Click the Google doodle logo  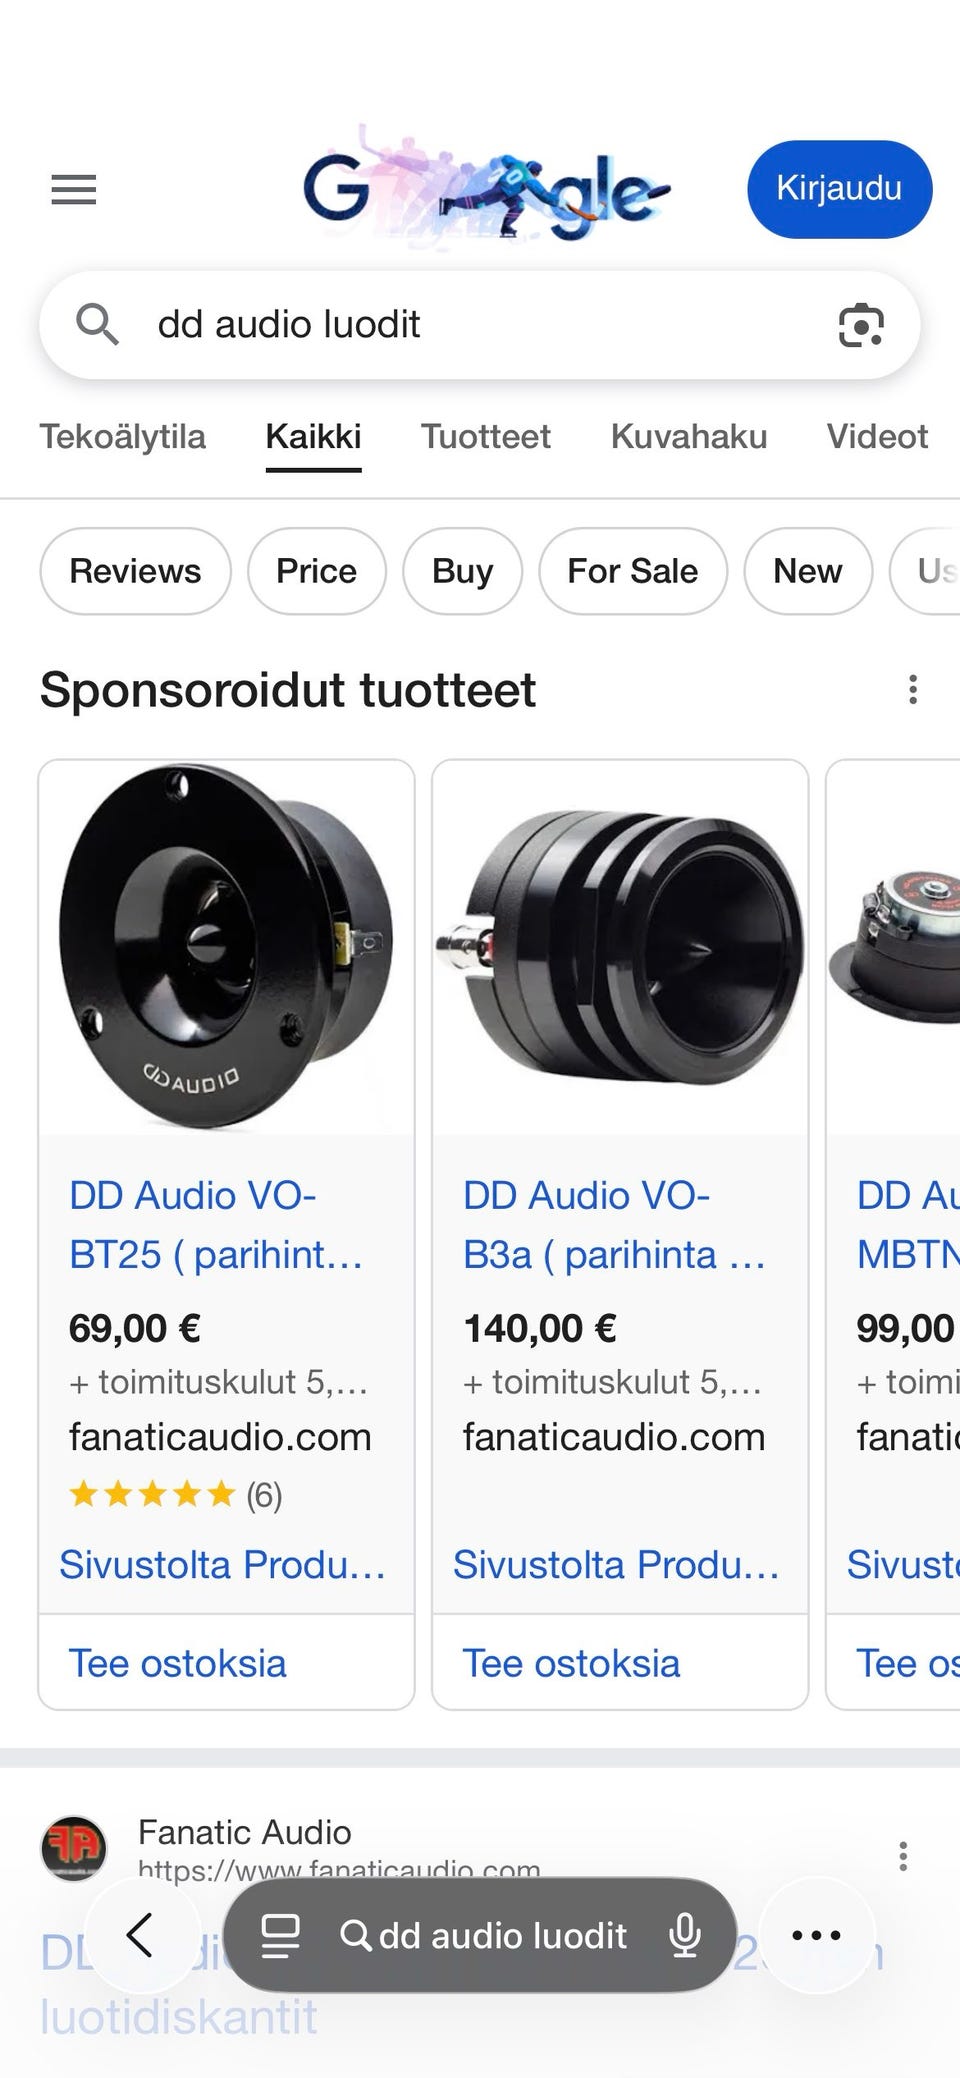tap(487, 187)
